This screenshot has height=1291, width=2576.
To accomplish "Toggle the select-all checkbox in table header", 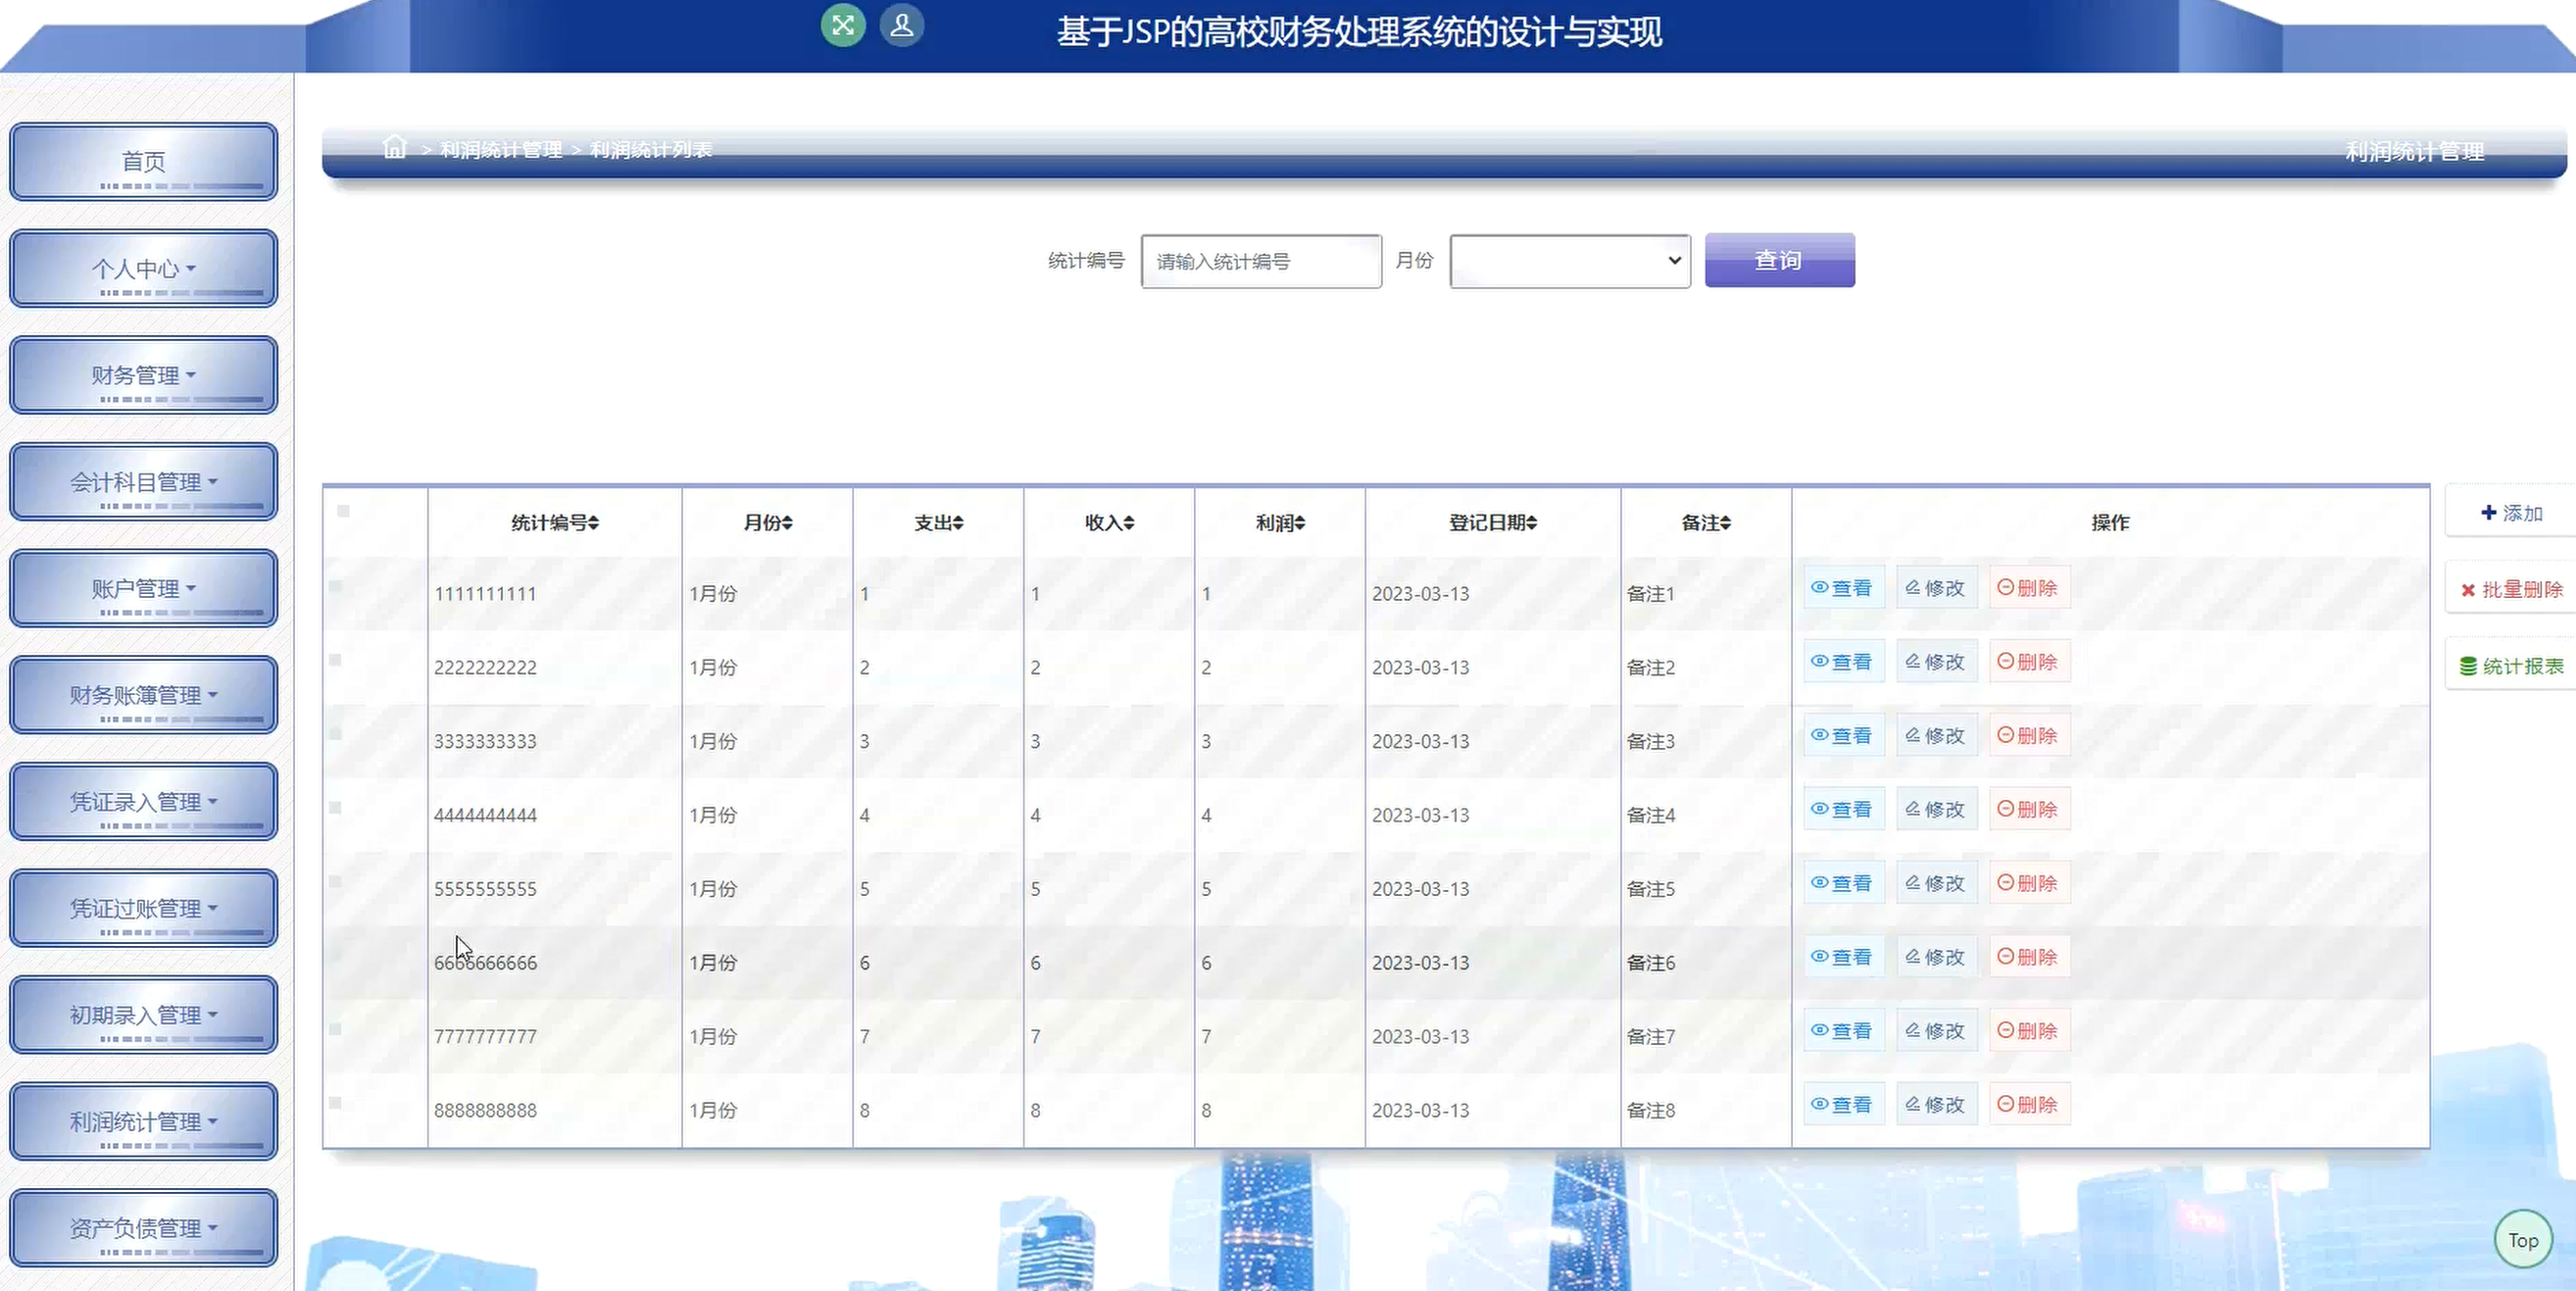I will pyautogui.click(x=343, y=512).
